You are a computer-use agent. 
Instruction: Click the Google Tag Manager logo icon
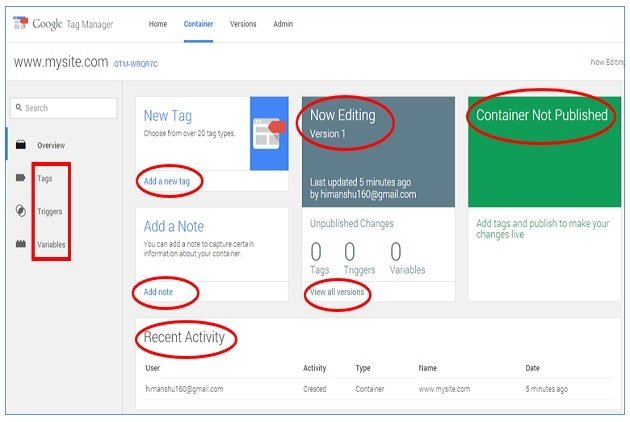20,23
